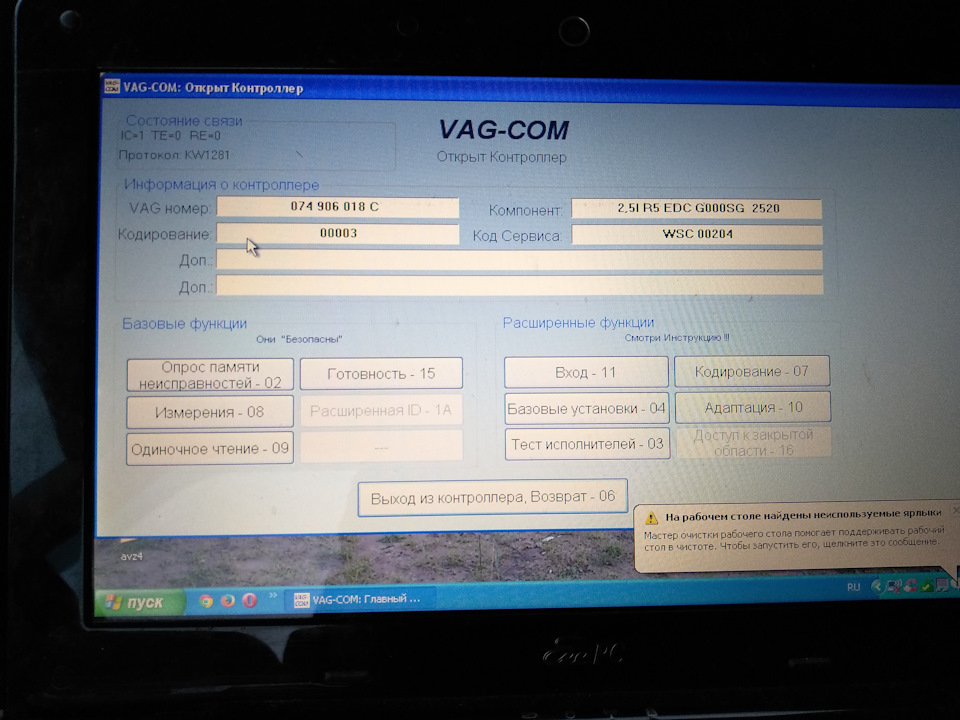Expand hidden tray icons arrow
Image resolution: width=960 pixels, height=720 pixels.
[876, 586]
